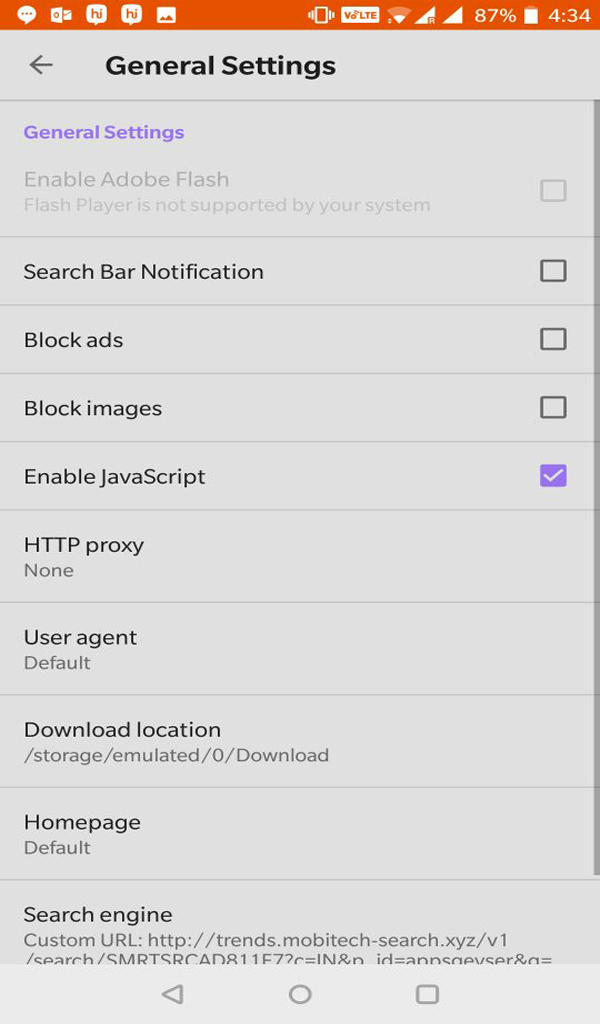Open the Search engine custom URL setting
The width and height of the screenshot is (600, 1024).
[296, 922]
